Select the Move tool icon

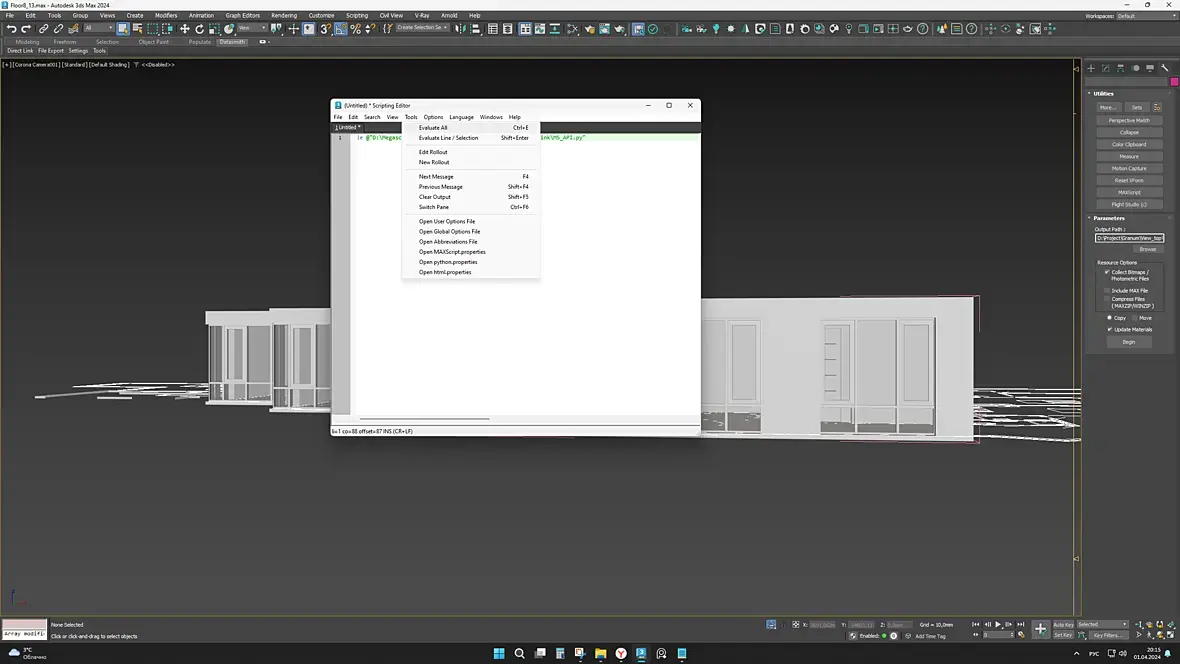pos(184,29)
